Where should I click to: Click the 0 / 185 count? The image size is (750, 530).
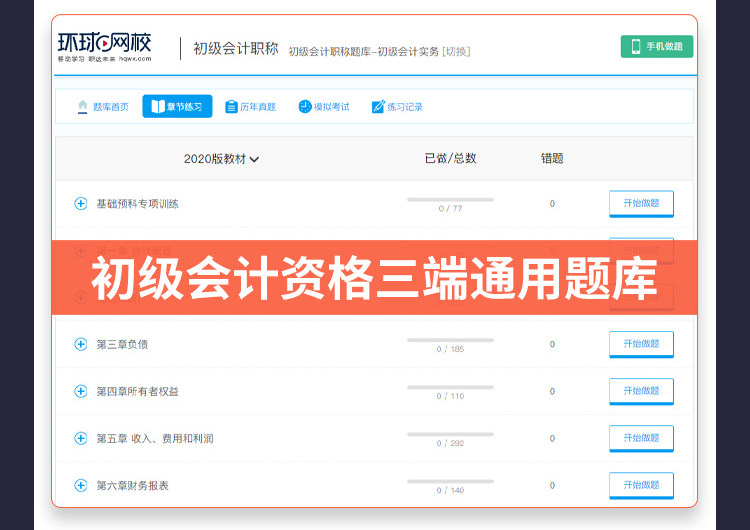(450, 349)
